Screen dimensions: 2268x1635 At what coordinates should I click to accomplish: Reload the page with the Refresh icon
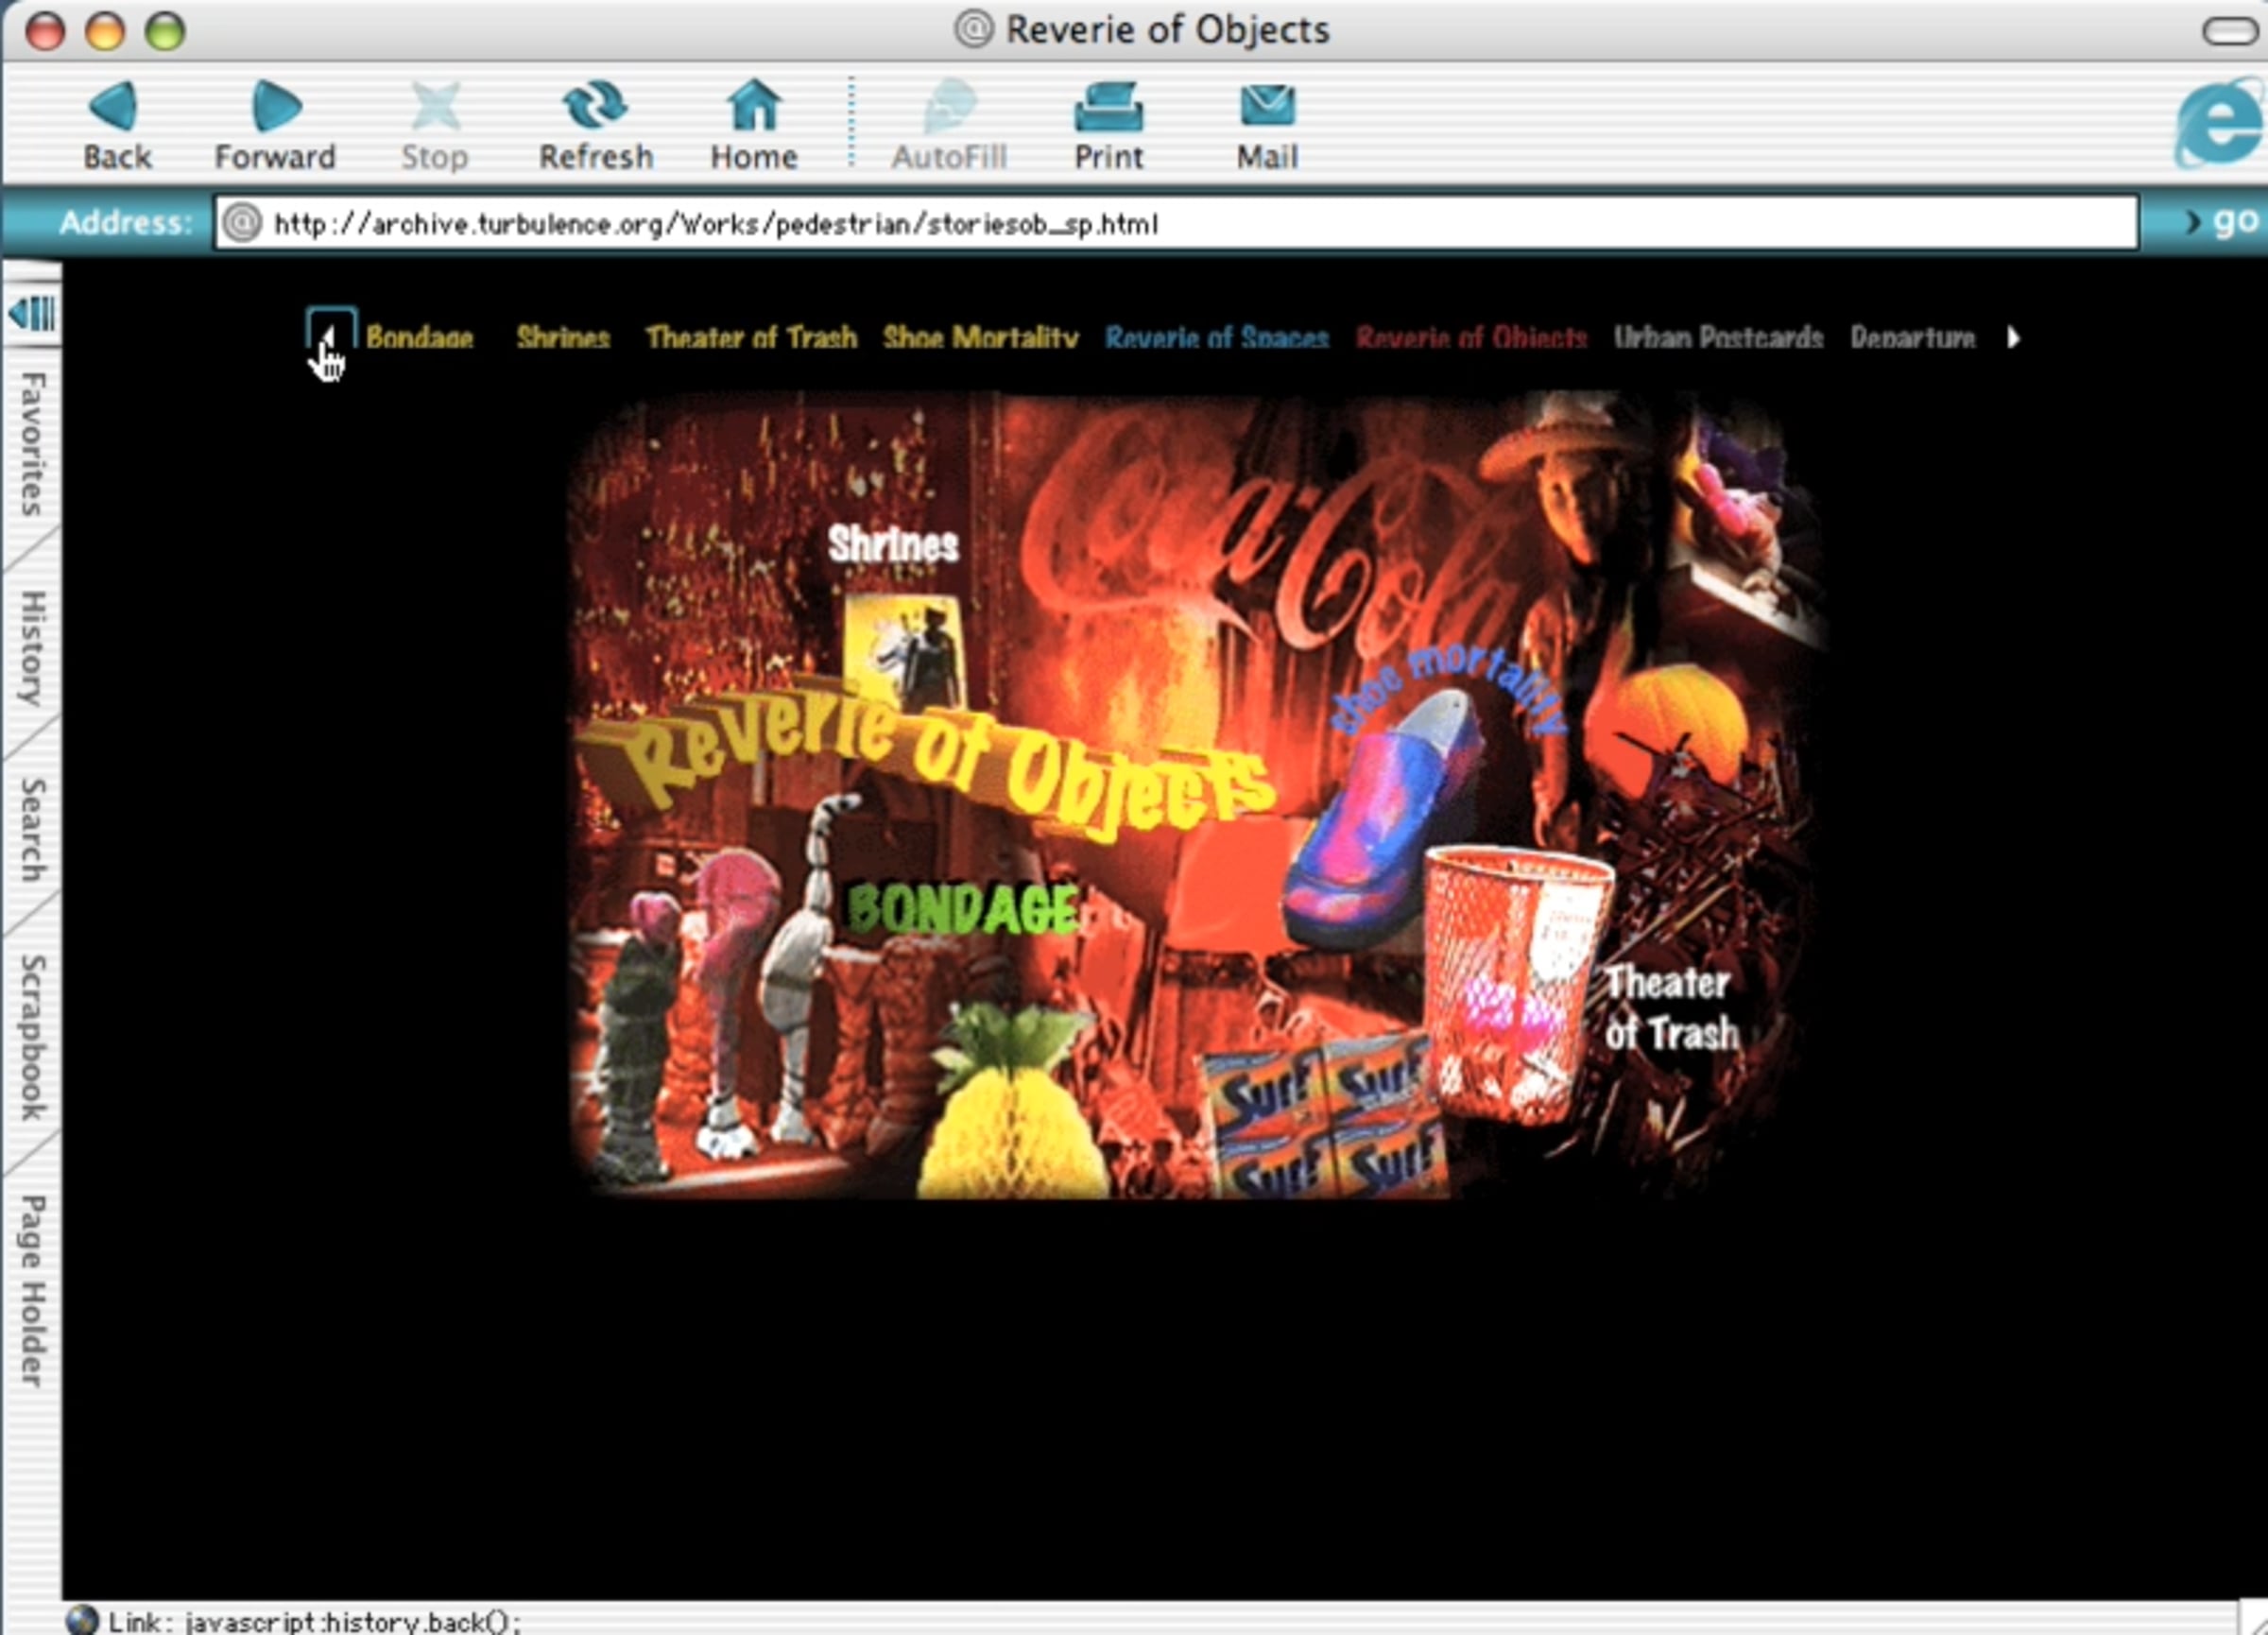(595, 106)
